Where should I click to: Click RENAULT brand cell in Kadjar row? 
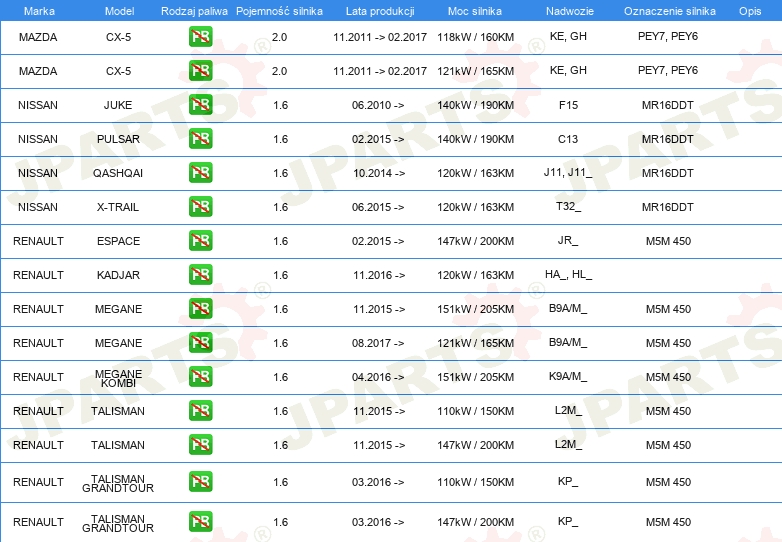(38, 275)
